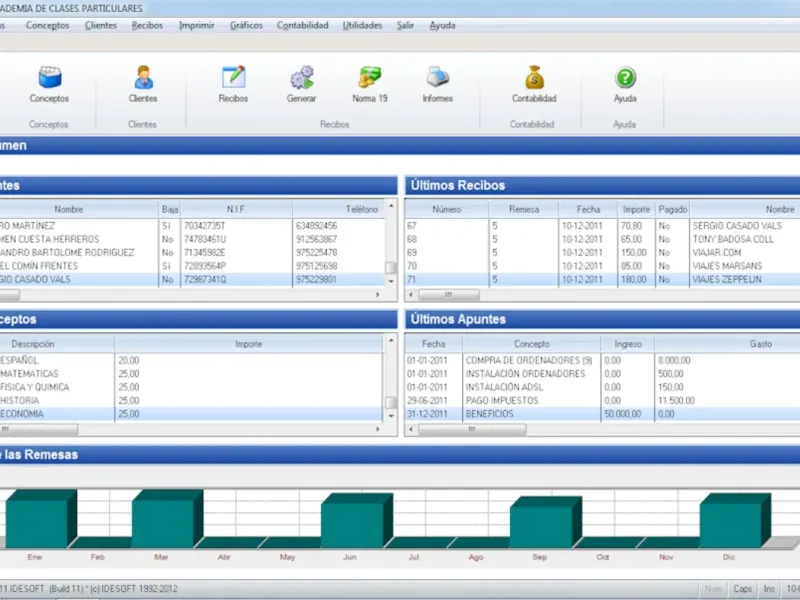Image resolution: width=800 pixels, height=600 pixels.
Task: Click the Últimos Apuntes horizontal scrollbar thumb
Action: [x=472, y=429]
